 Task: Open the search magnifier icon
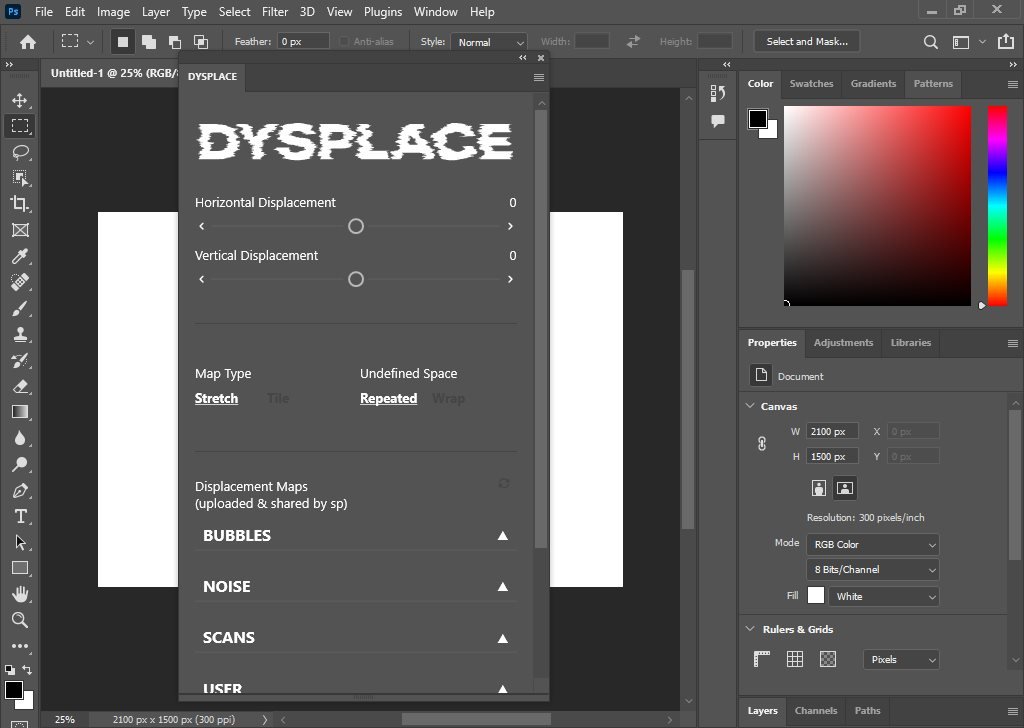(x=931, y=42)
